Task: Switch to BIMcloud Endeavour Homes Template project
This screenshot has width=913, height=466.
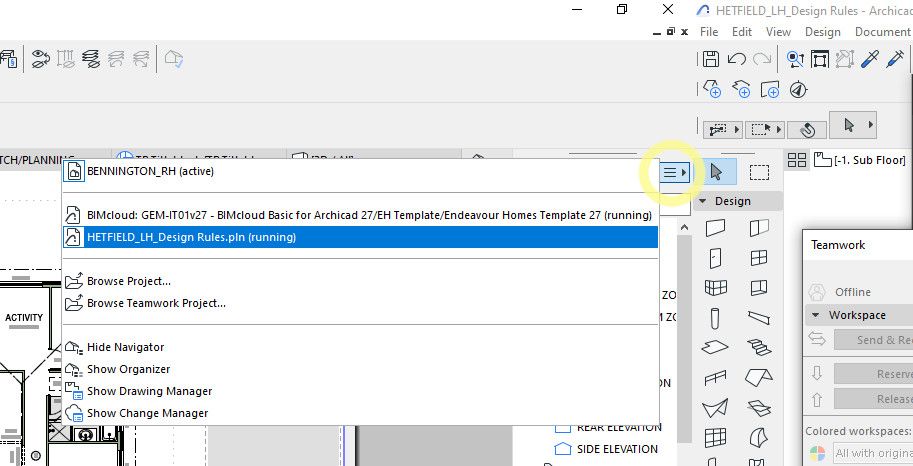Action: (x=360, y=215)
